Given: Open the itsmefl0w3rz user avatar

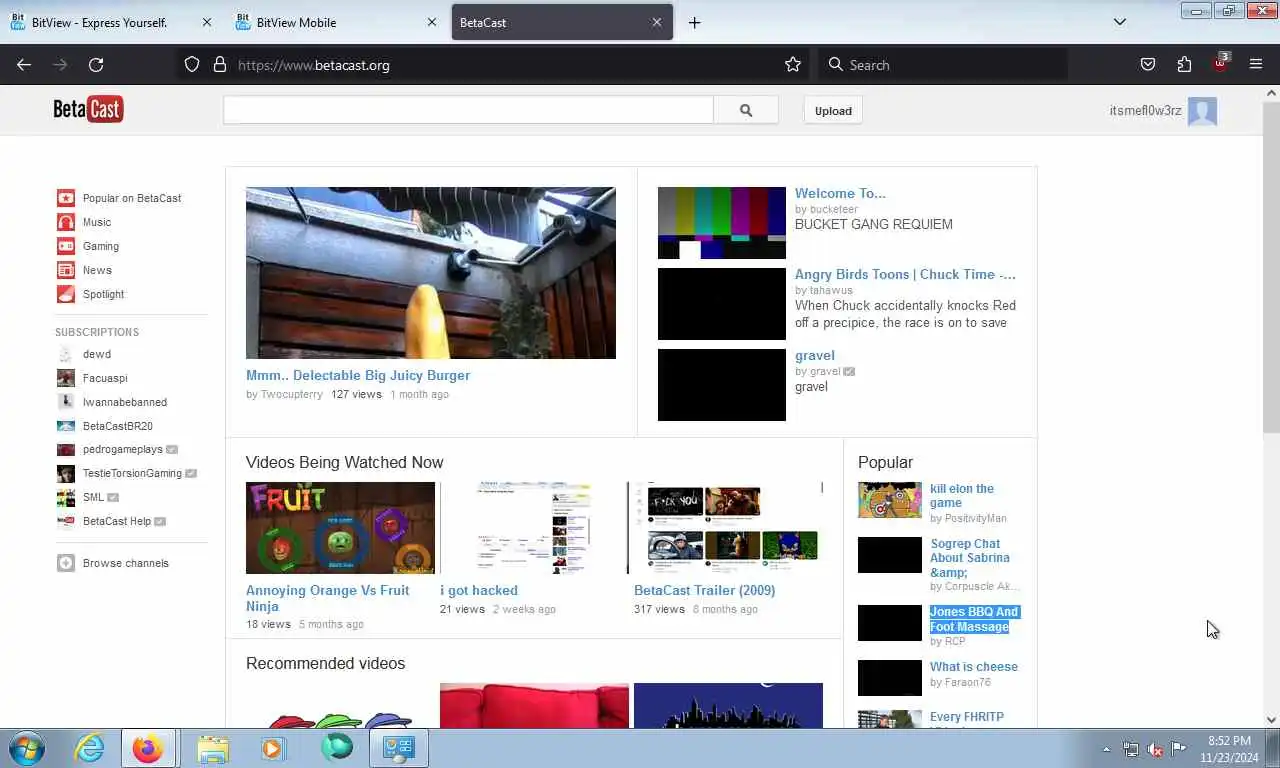Looking at the screenshot, I should tap(1202, 111).
